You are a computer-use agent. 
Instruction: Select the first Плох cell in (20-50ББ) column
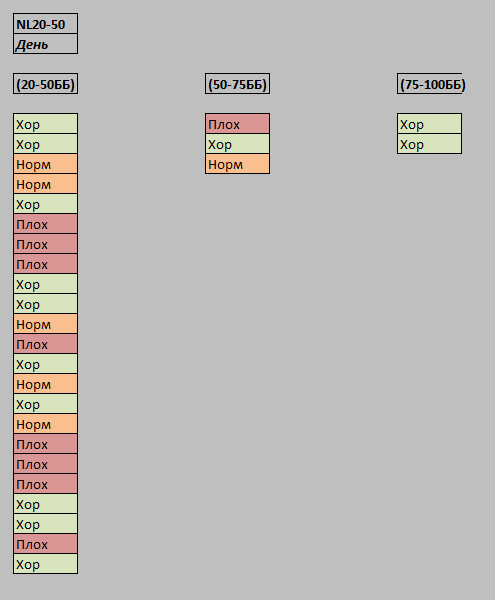click(x=46, y=224)
